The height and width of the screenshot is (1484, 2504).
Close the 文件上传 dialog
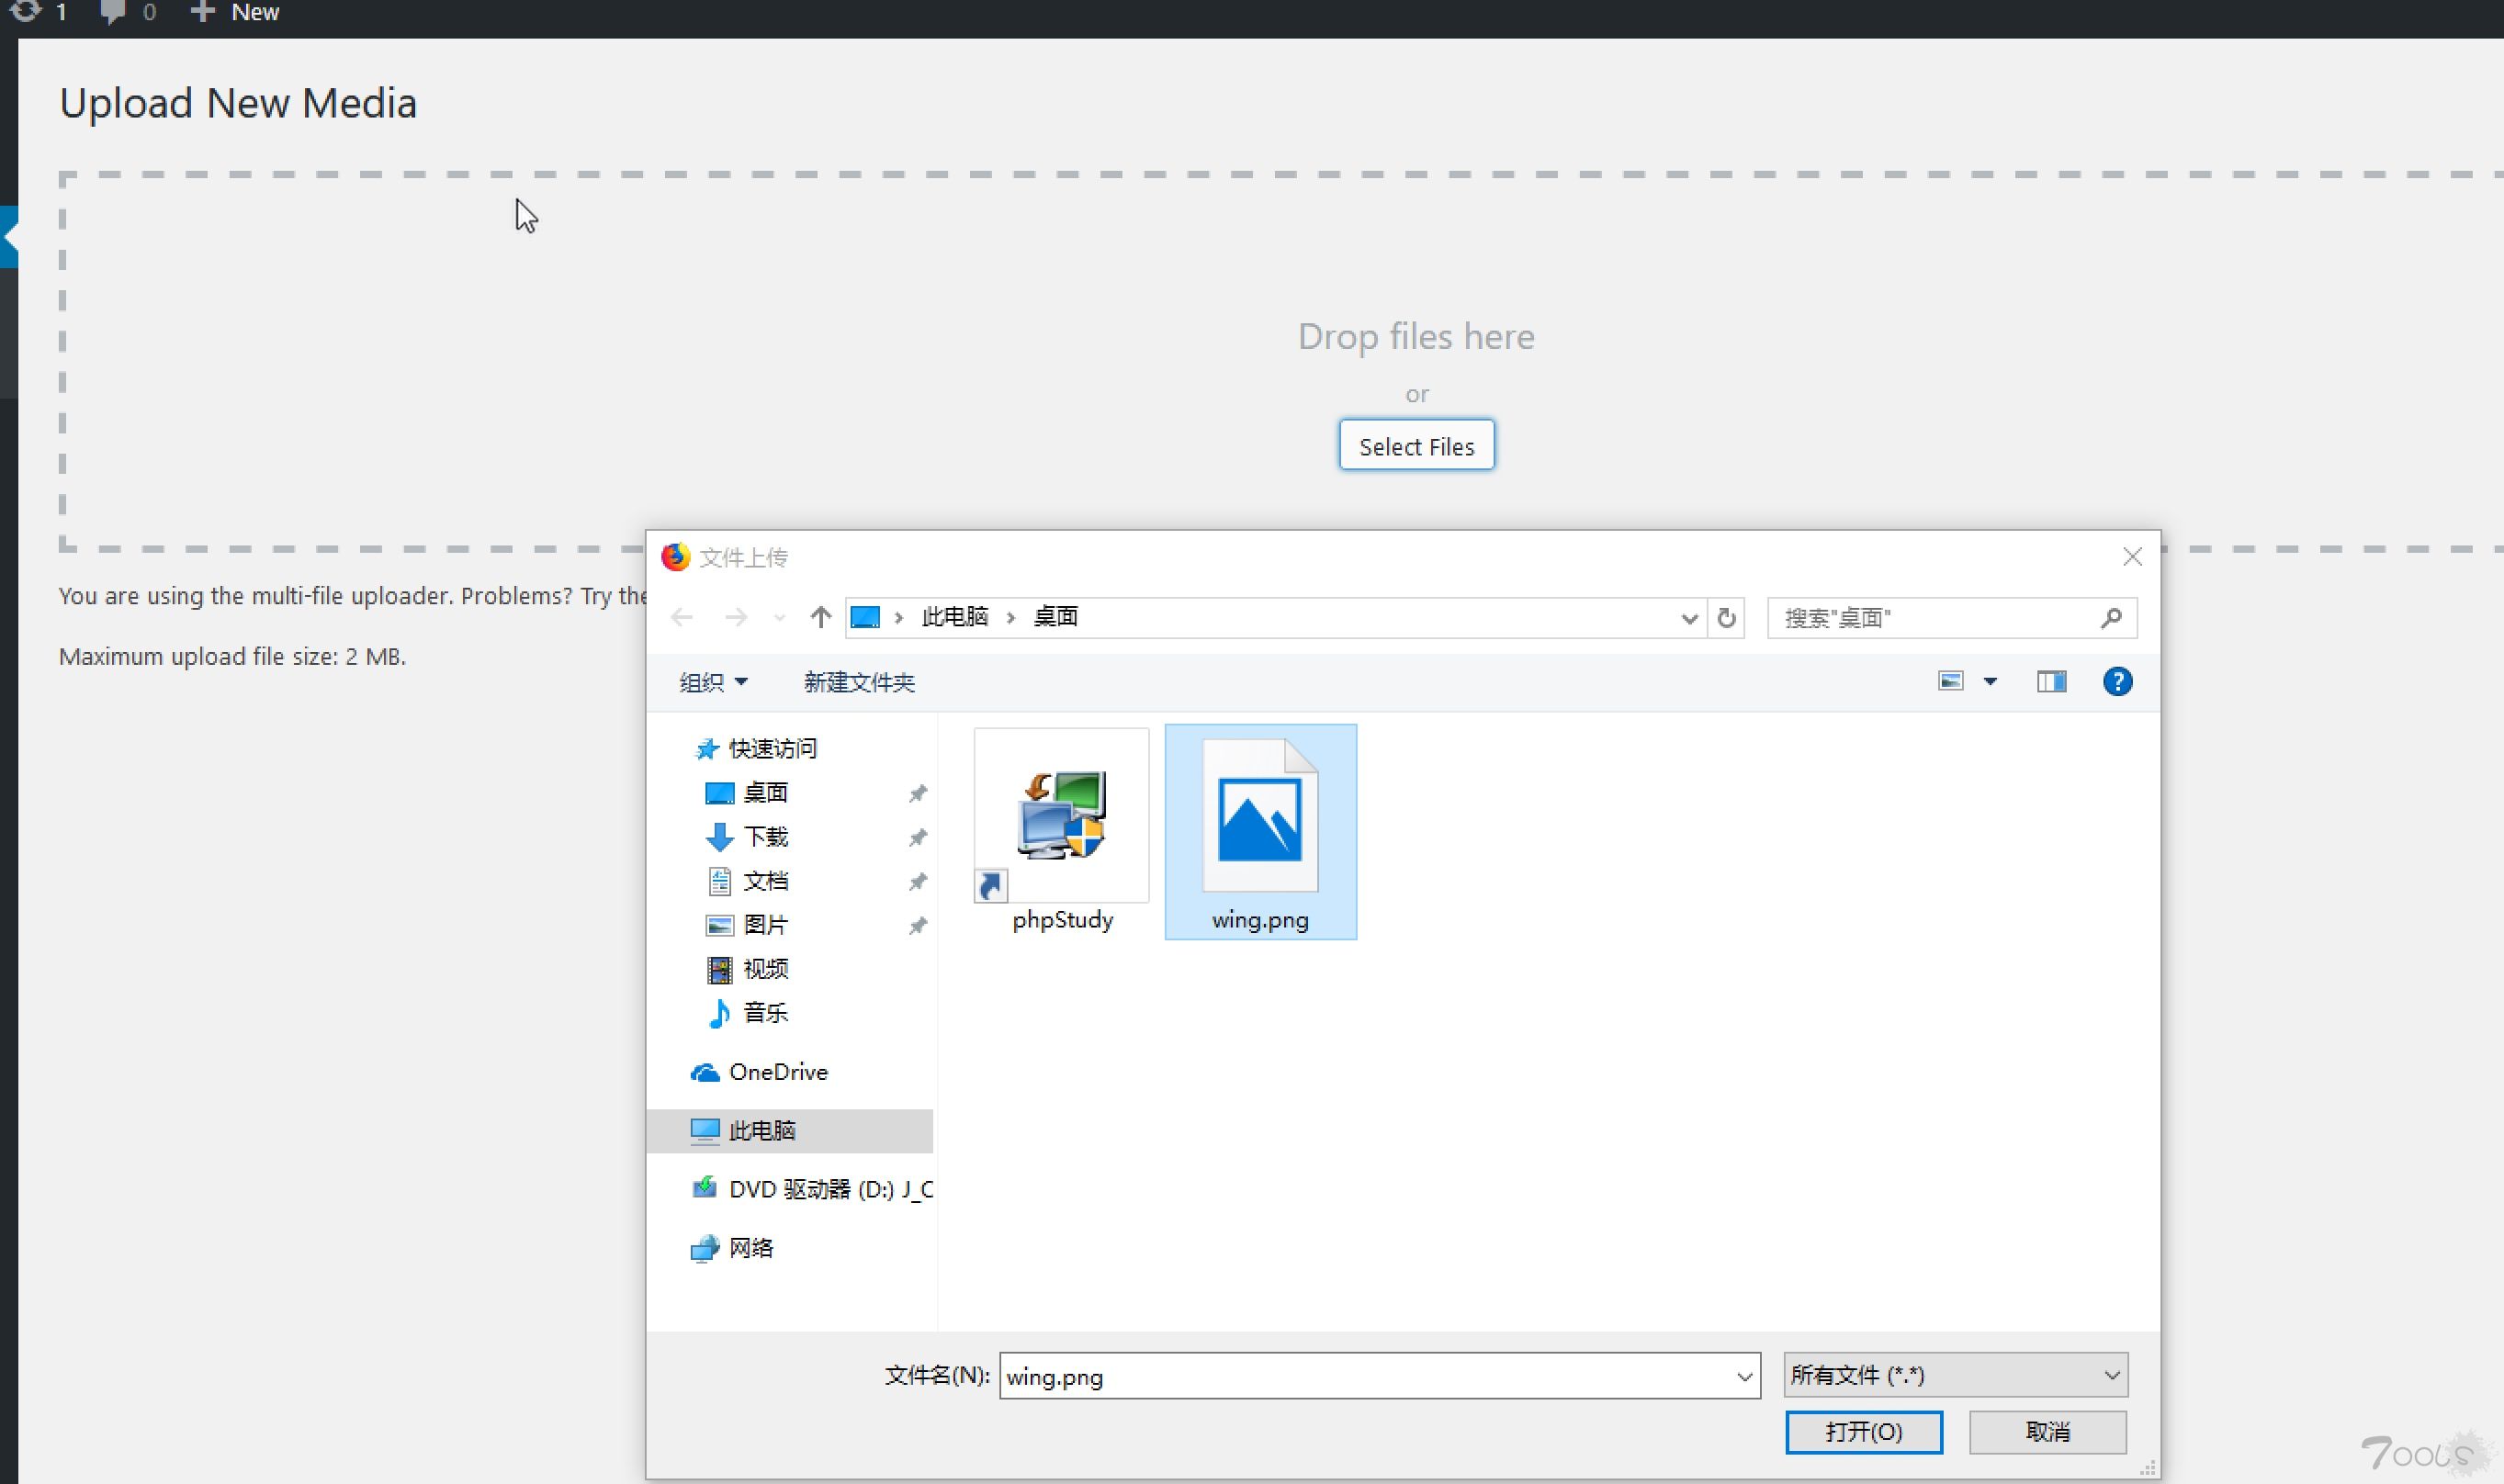[x=2132, y=557]
